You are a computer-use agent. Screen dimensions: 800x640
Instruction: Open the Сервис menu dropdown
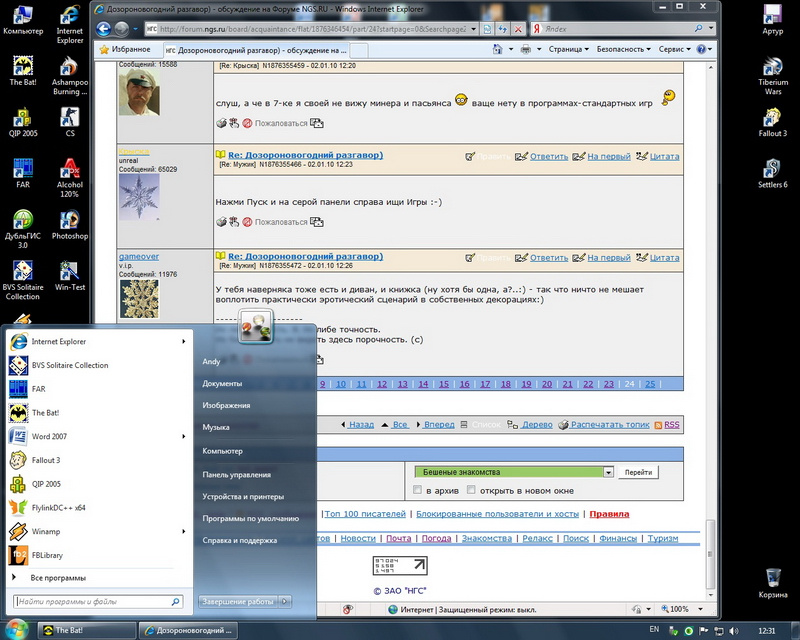pos(674,49)
